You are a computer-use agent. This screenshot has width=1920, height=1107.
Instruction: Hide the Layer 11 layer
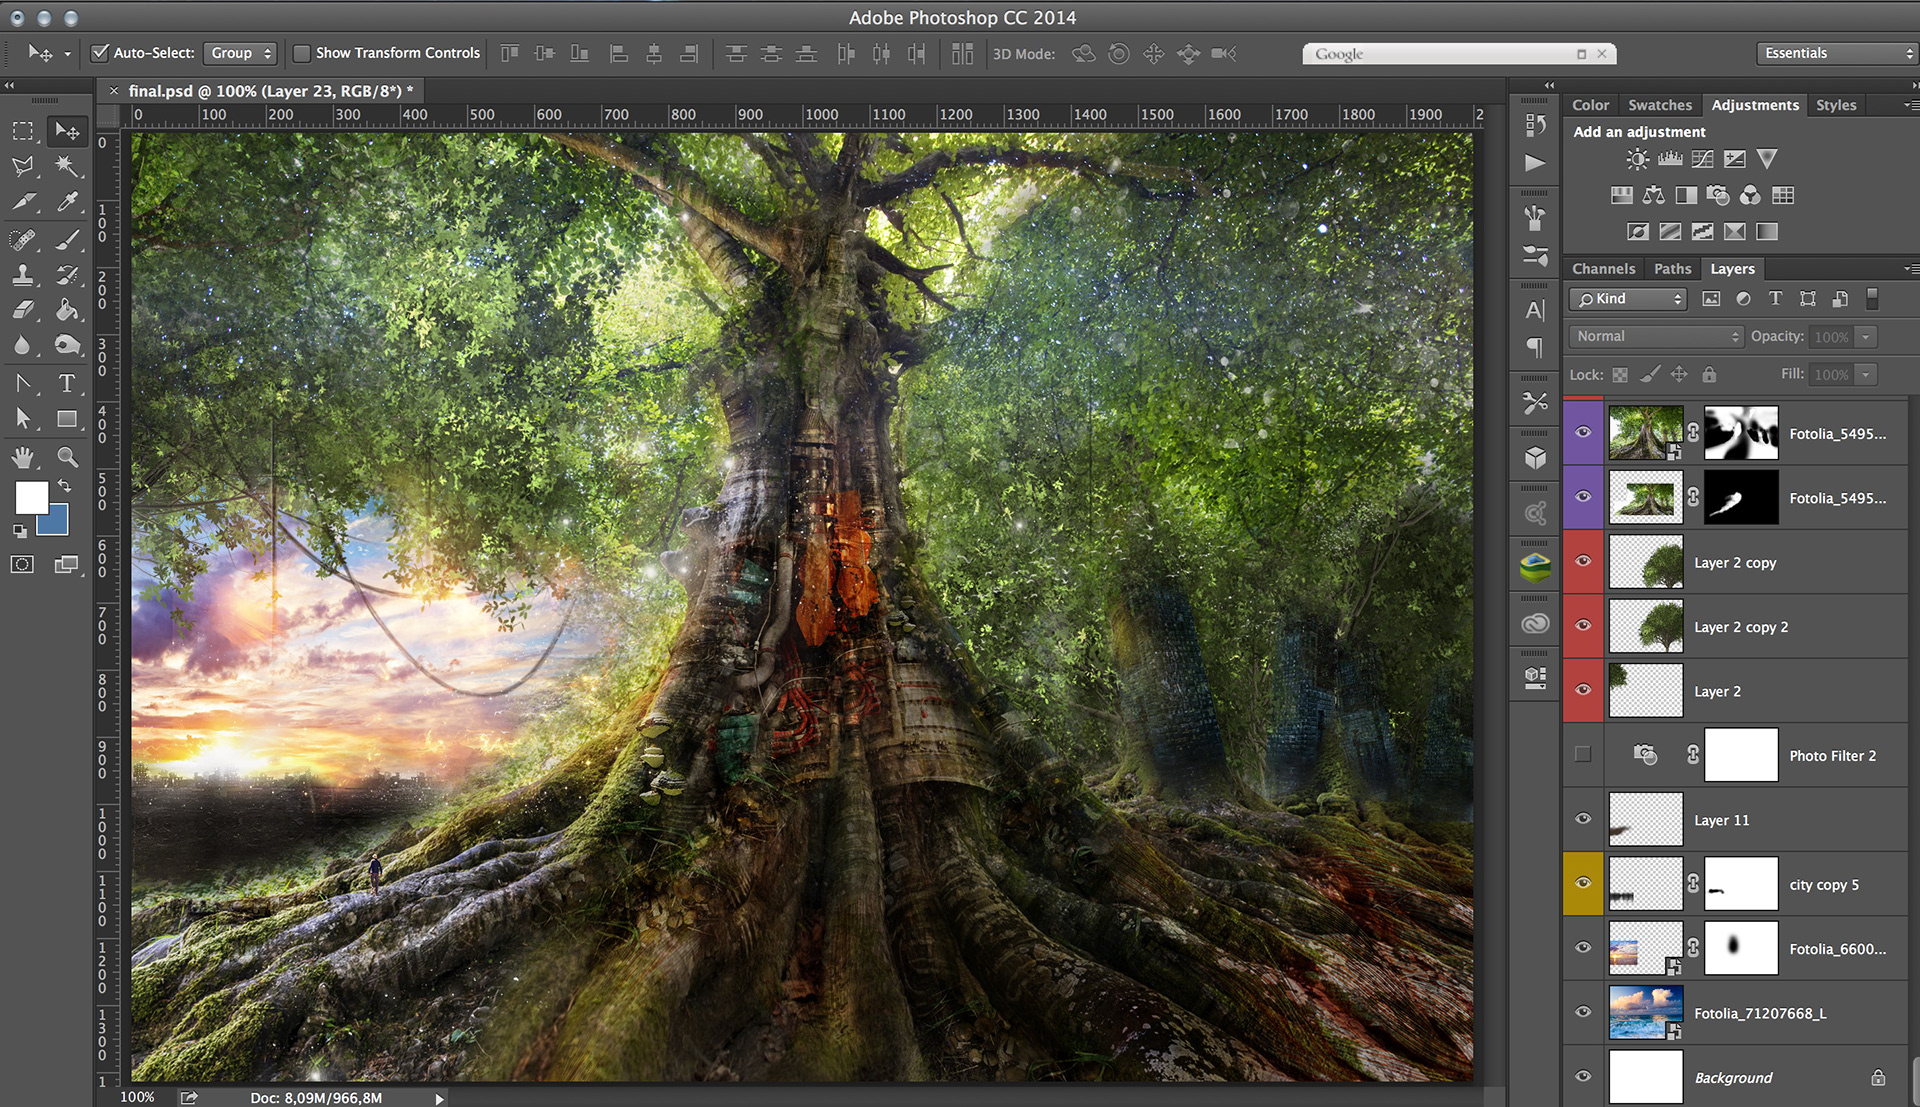coord(1583,818)
